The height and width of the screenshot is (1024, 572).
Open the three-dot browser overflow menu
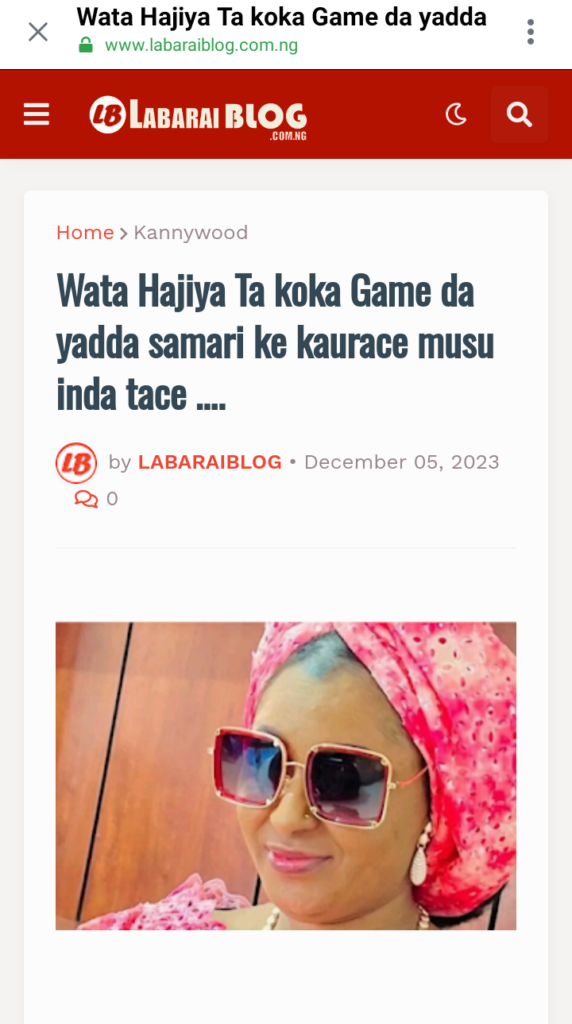[x=530, y=31]
